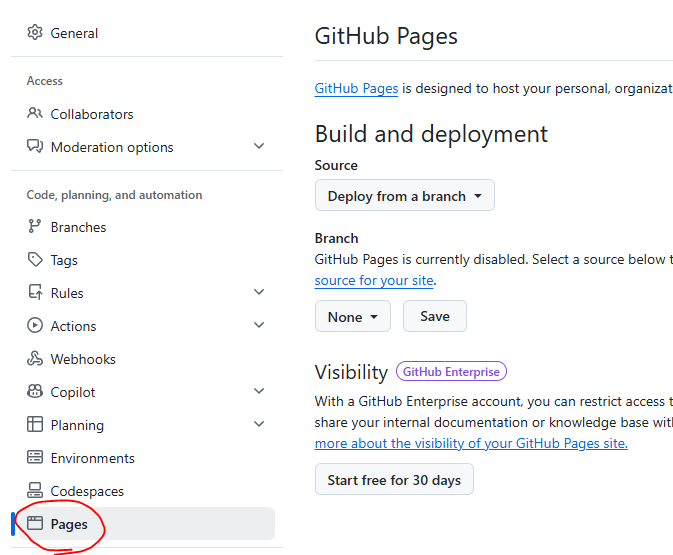This screenshot has height=555, width=673.
Task: Open Environments settings
Action: pyautogui.click(x=147, y=458)
